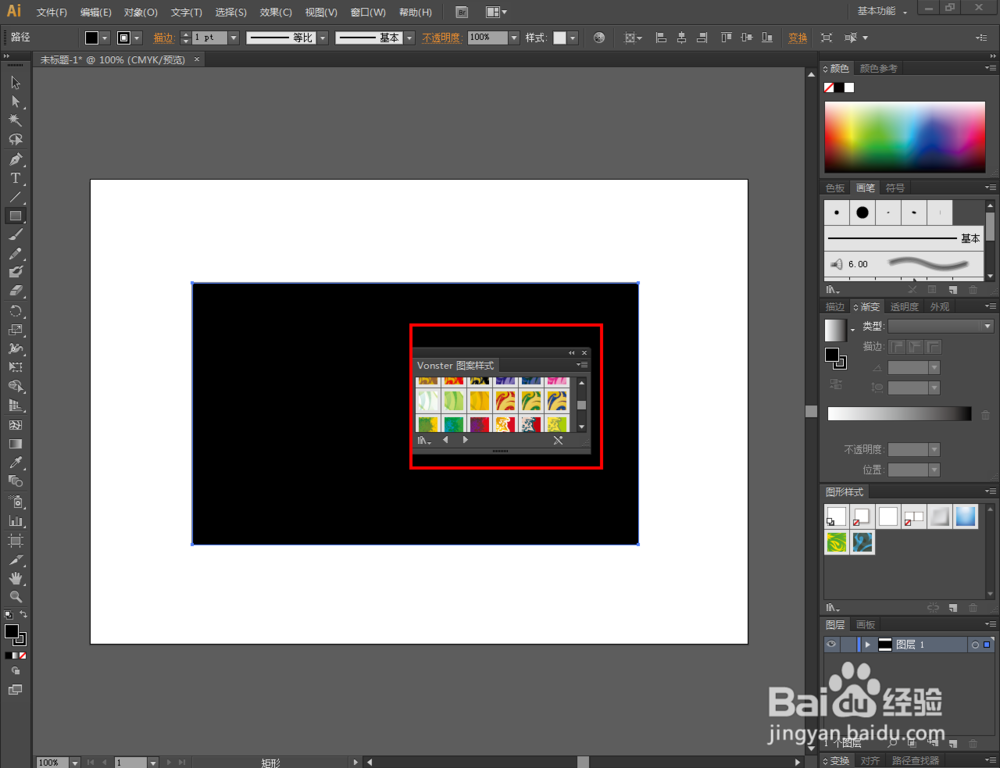Select the green swirl graphic style thumbnail
The image size is (1000, 768).
coord(836,542)
